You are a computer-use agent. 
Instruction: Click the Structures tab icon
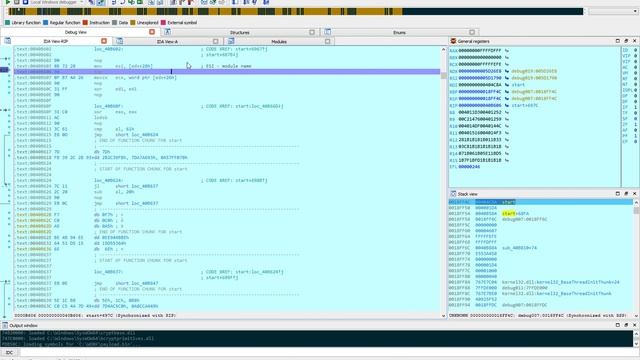point(167,32)
